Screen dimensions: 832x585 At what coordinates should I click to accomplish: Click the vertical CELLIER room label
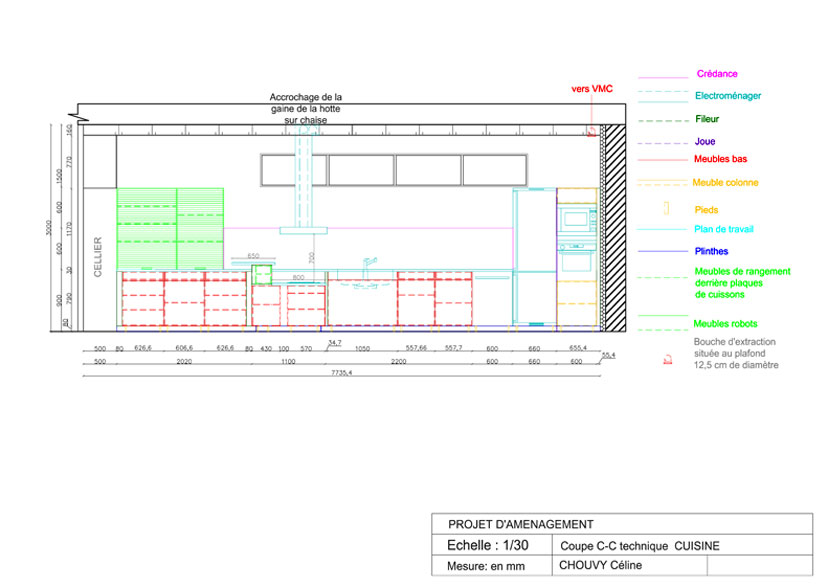pos(98,256)
